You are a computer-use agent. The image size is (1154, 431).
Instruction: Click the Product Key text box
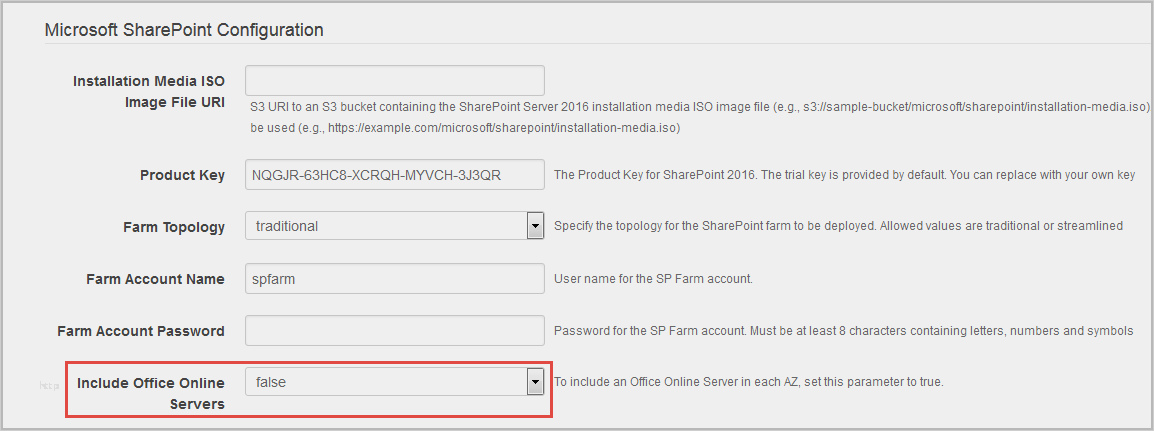394,174
